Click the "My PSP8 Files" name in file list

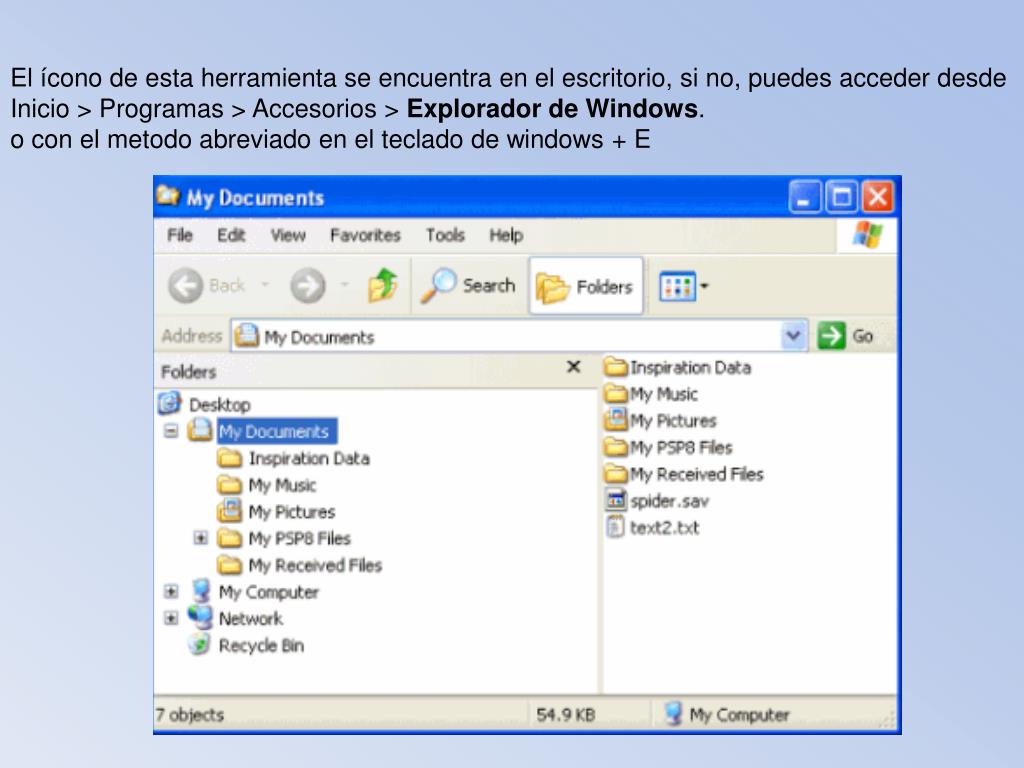[x=681, y=448]
